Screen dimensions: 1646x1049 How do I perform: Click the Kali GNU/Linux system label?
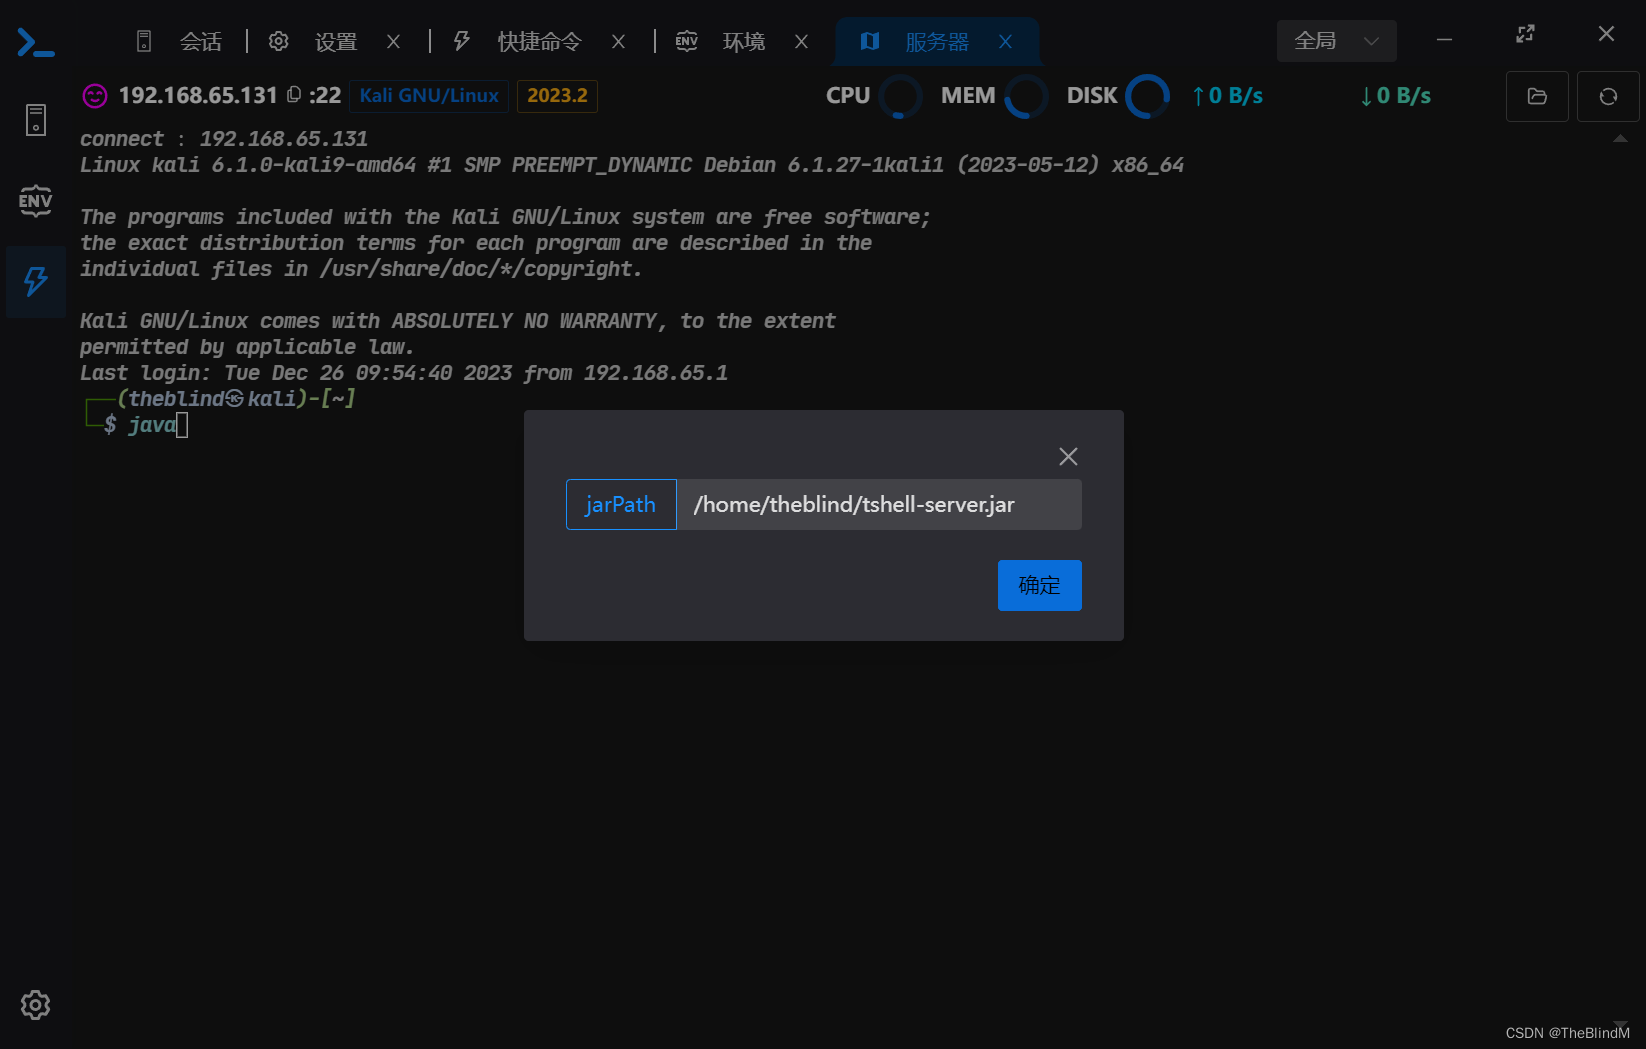[x=428, y=96]
